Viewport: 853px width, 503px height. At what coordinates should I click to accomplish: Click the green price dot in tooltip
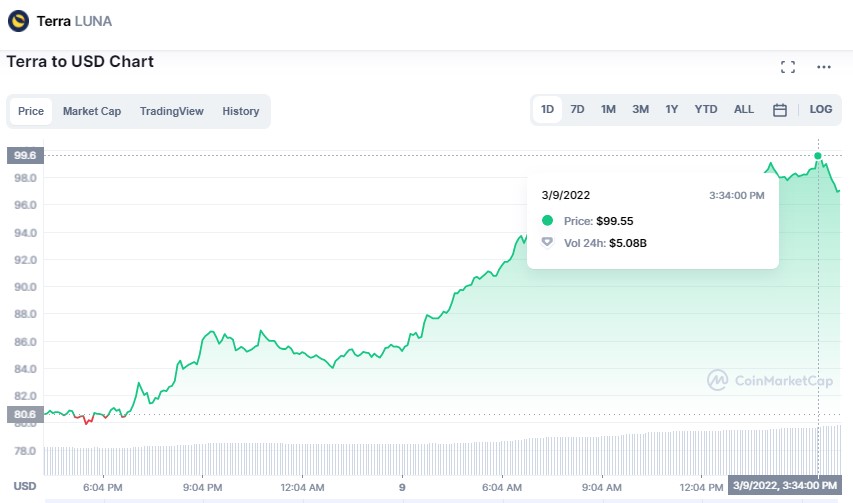pos(547,220)
